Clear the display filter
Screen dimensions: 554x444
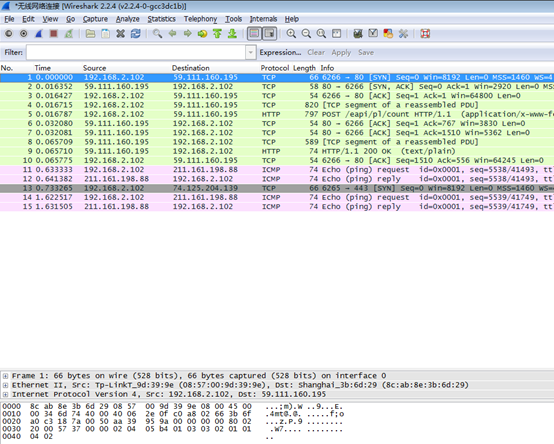[316, 53]
